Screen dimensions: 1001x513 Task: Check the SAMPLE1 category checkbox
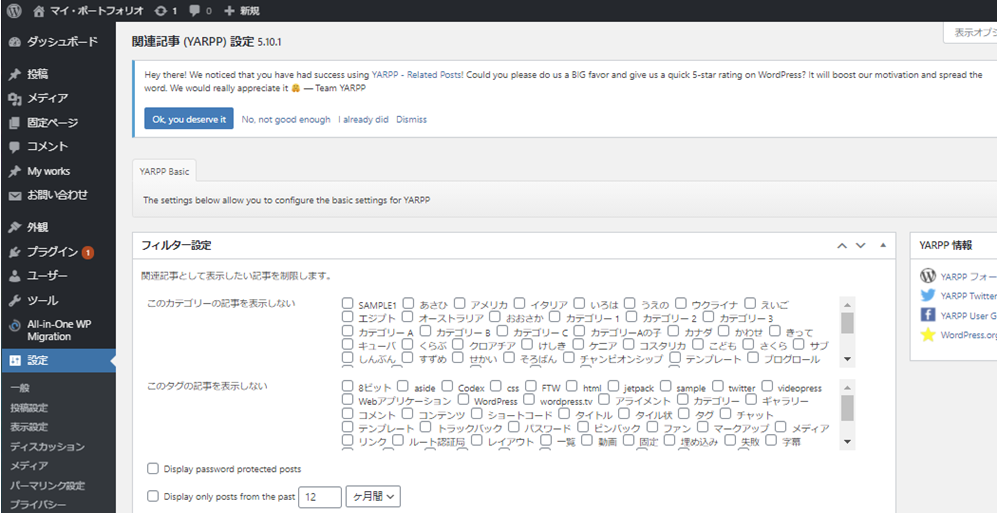coord(348,304)
